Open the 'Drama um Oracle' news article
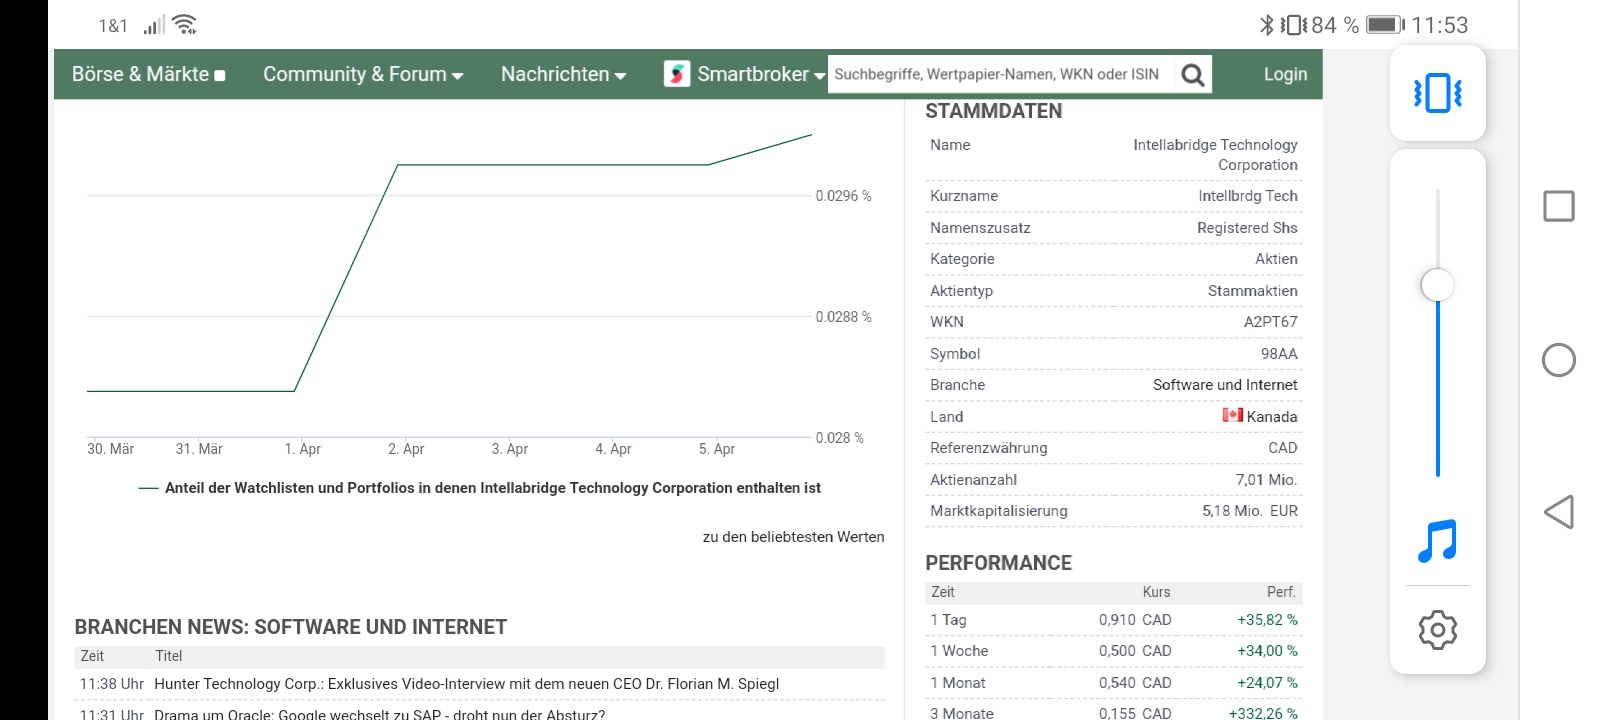 380,714
